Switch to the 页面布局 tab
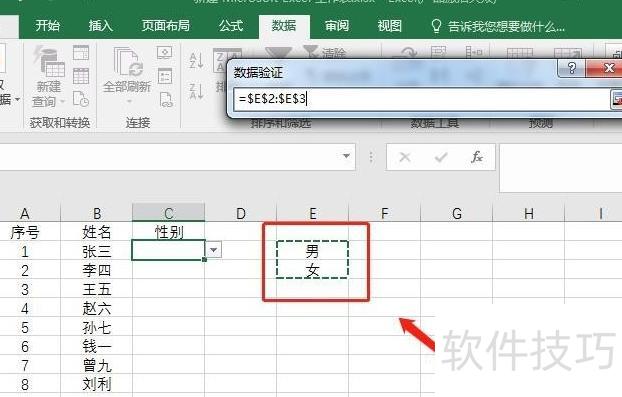The width and height of the screenshot is (622, 397). (165, 26)
